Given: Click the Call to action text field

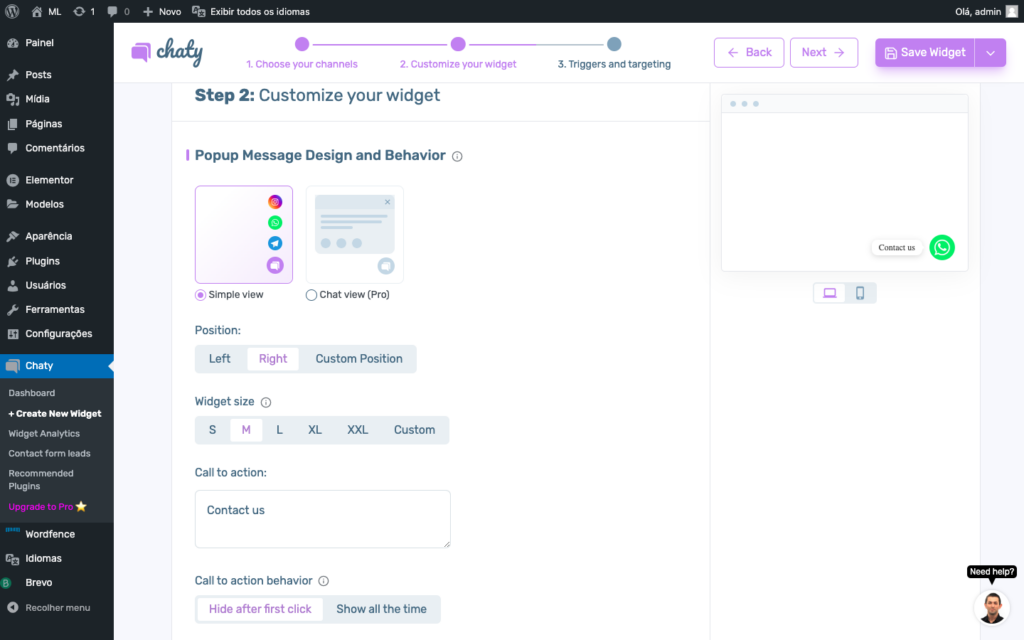Looking at the screenshot, I should pyautogui.click(x=322, y=518).
